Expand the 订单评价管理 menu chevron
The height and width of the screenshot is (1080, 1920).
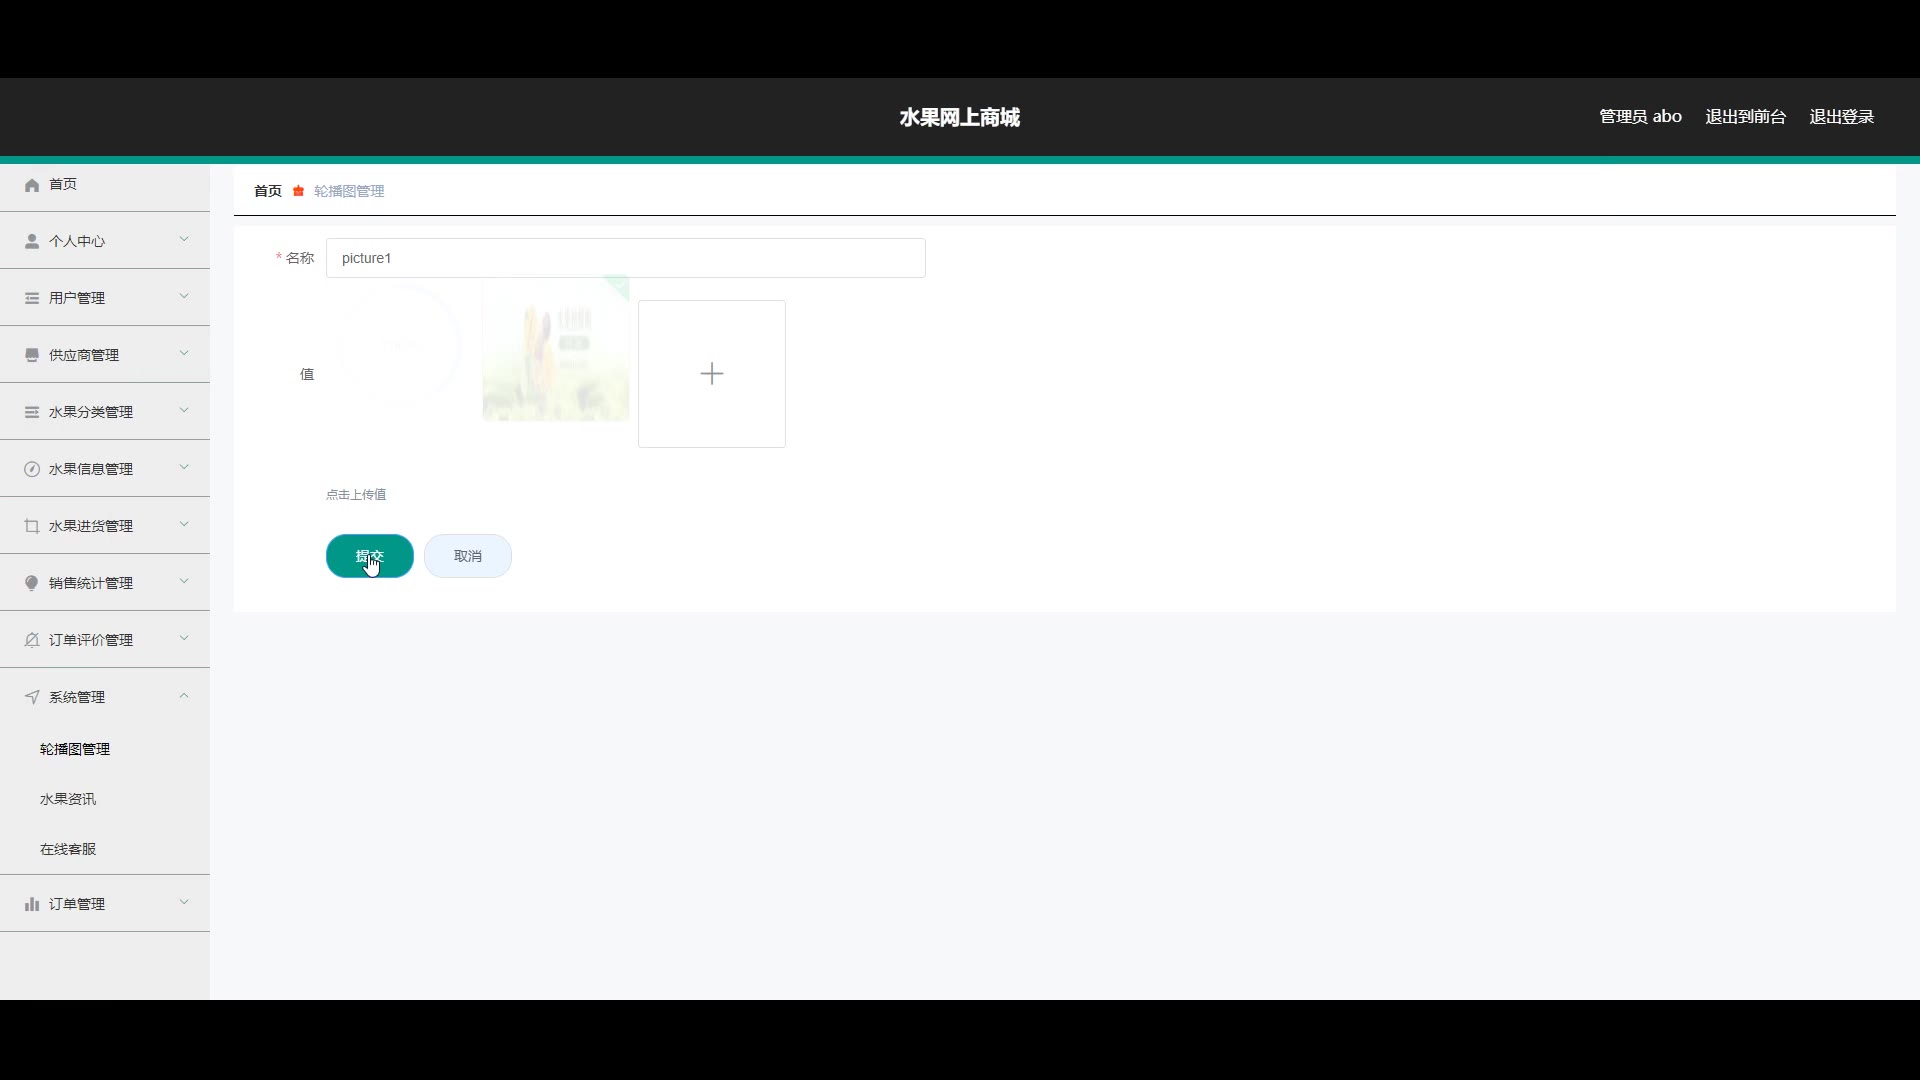[x=184, y=638]
